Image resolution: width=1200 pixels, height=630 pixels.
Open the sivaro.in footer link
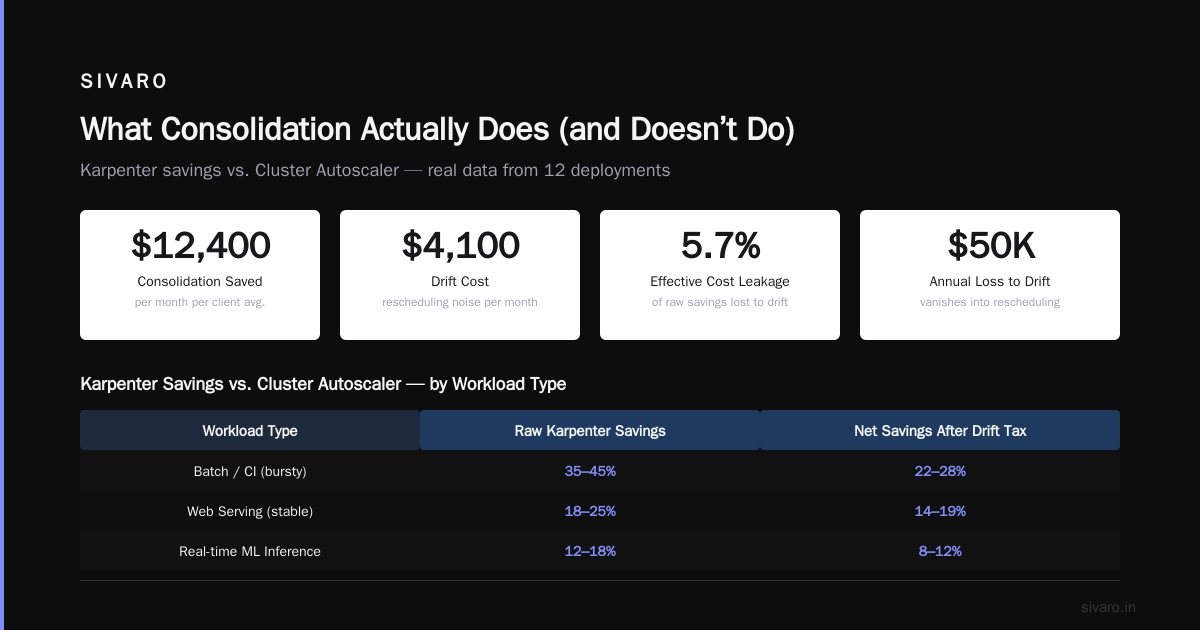click(x=1109, y=607)
